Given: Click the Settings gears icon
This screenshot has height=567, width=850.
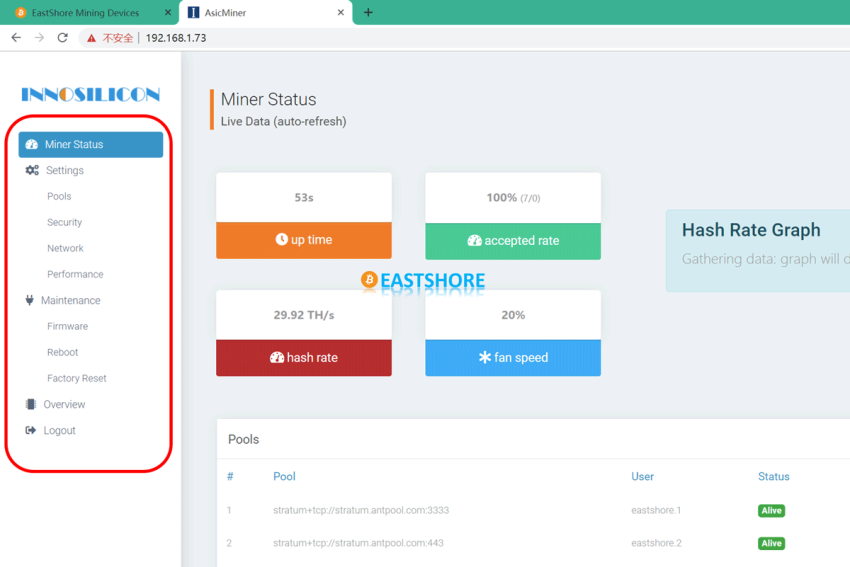Looking at the screenshot, I should point(32,171).
